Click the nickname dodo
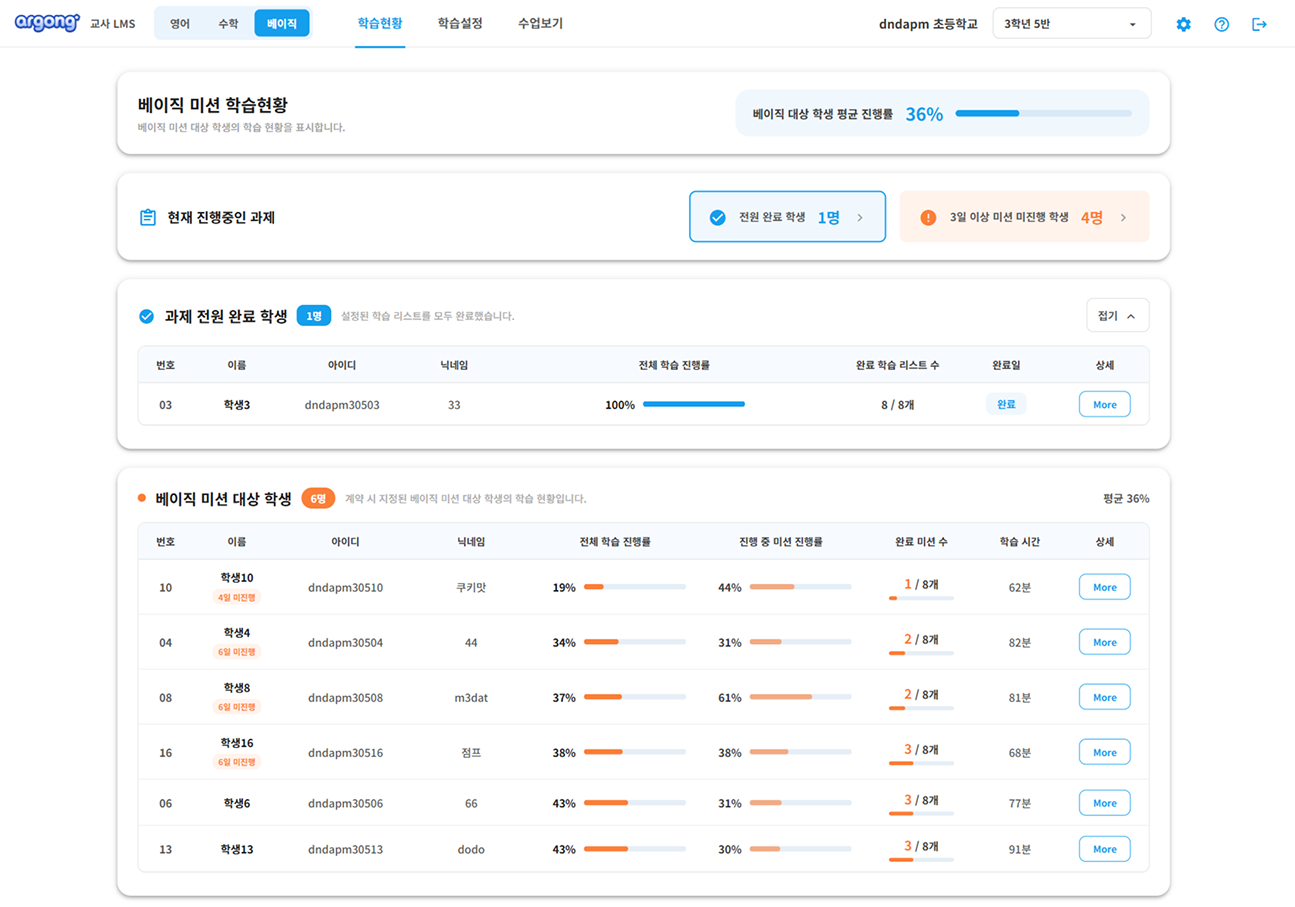The image size is (1295, 907). pyautogui.click(x=471, y=850)
